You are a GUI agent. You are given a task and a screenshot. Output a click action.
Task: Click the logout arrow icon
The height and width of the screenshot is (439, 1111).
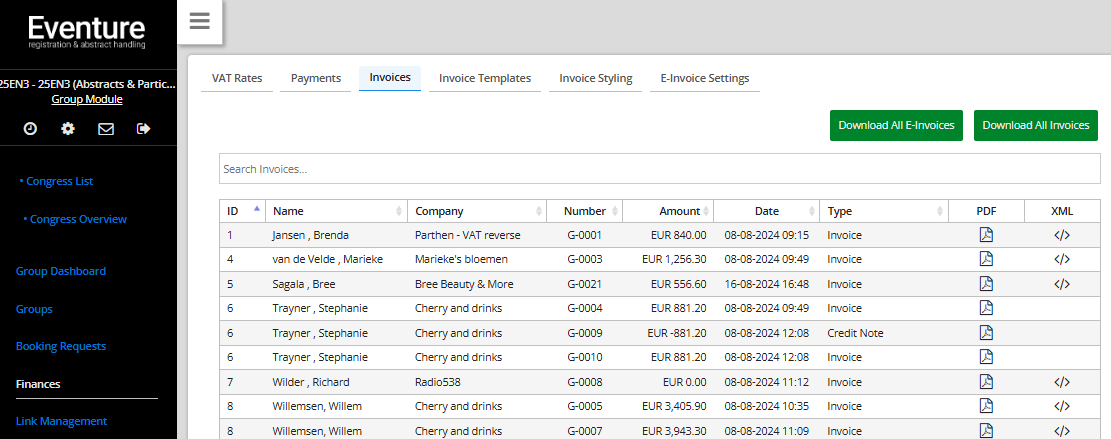[143, 128]
